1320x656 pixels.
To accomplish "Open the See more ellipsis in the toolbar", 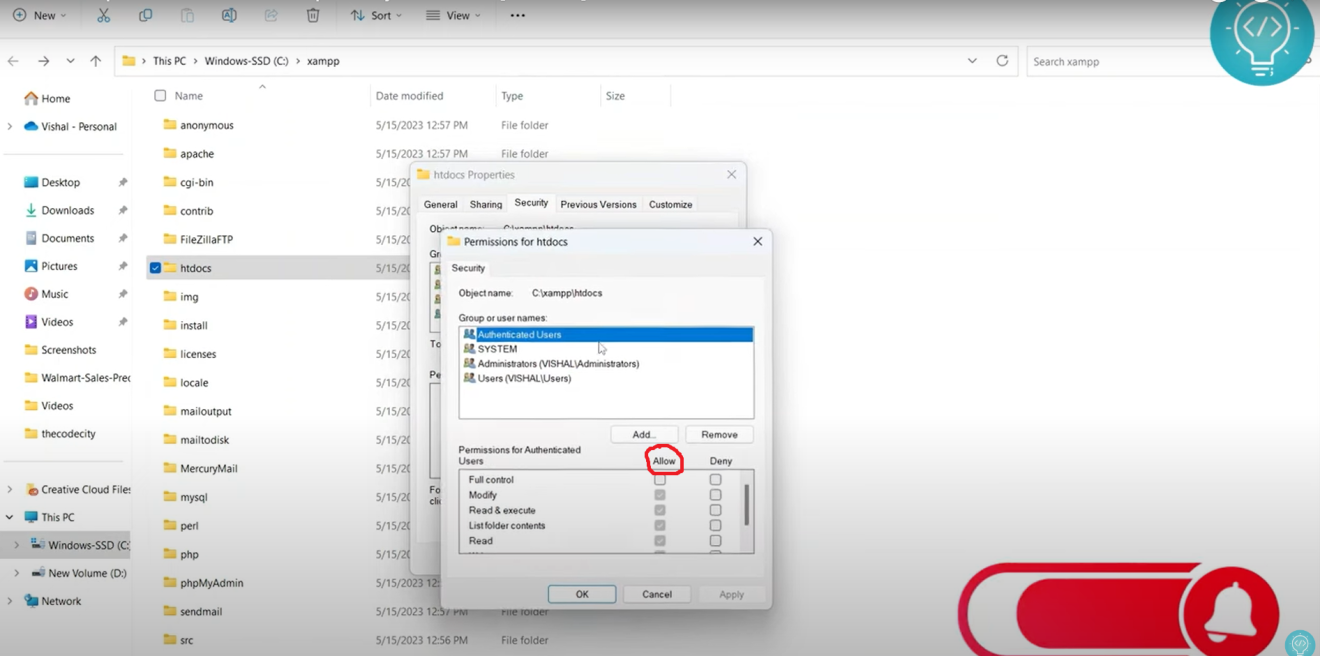I will tap(517, 15).
